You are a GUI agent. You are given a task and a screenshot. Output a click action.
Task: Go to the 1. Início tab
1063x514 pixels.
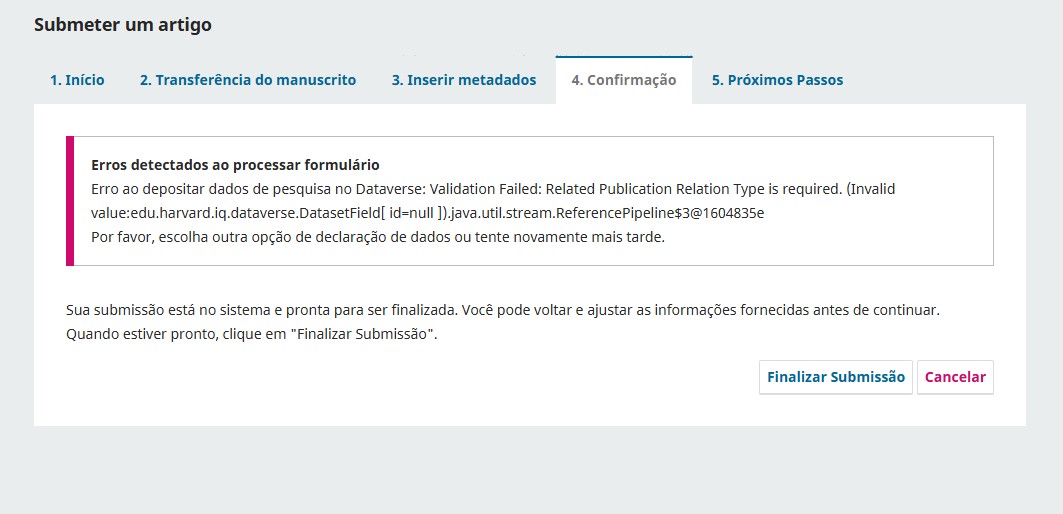(x=77, y=80)
